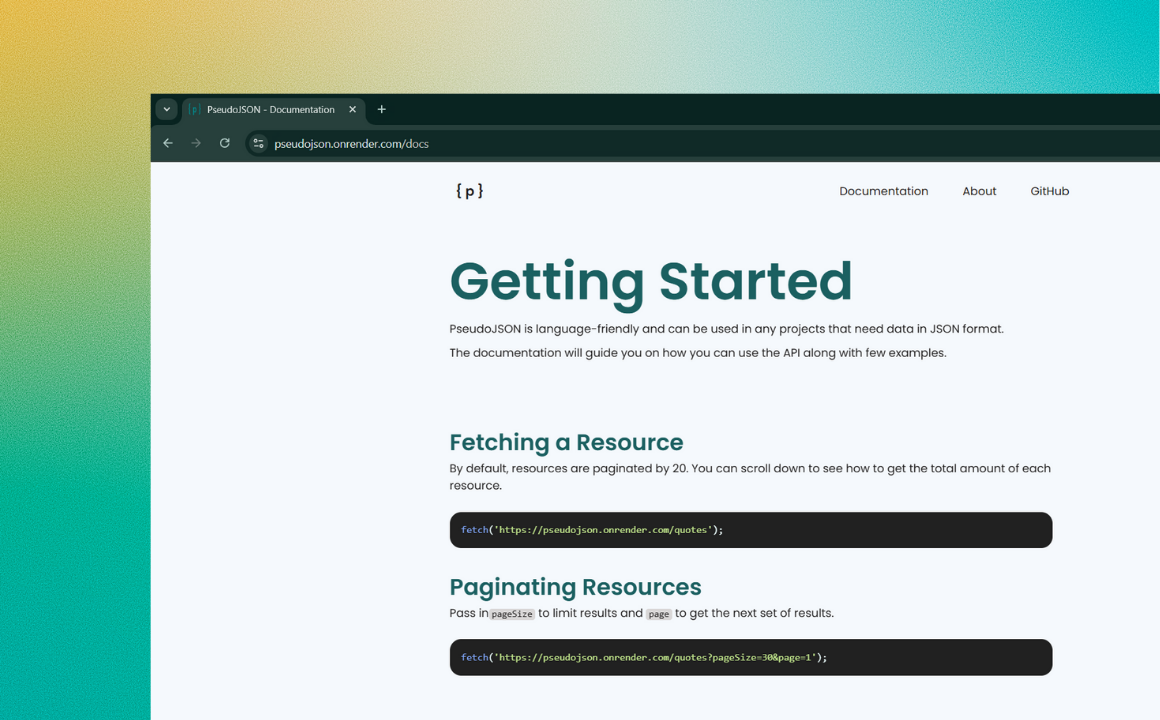Click the pageSize inline code label

coord(512,614)
